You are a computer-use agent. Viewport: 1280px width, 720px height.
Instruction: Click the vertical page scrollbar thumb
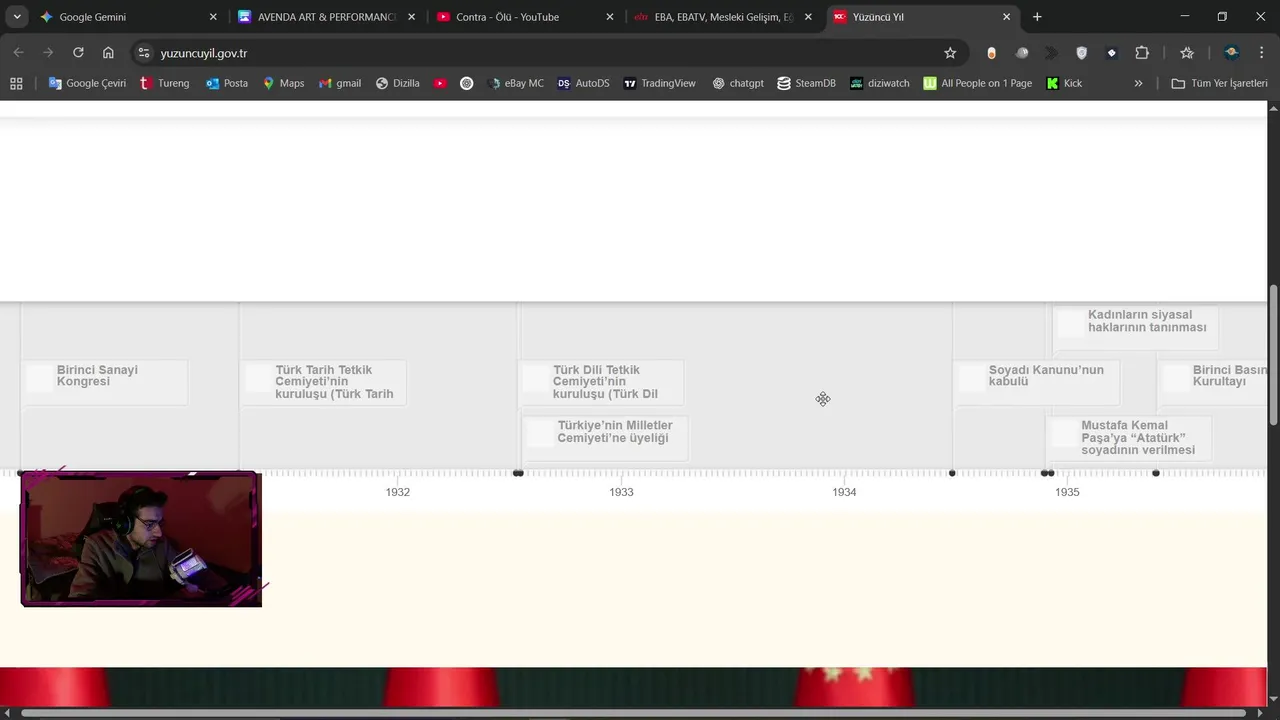tap(1274, 355)
